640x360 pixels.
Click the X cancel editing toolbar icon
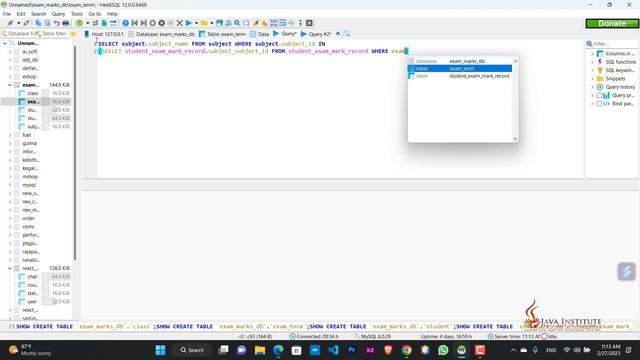pyautogui.click(x=180, y=23)
